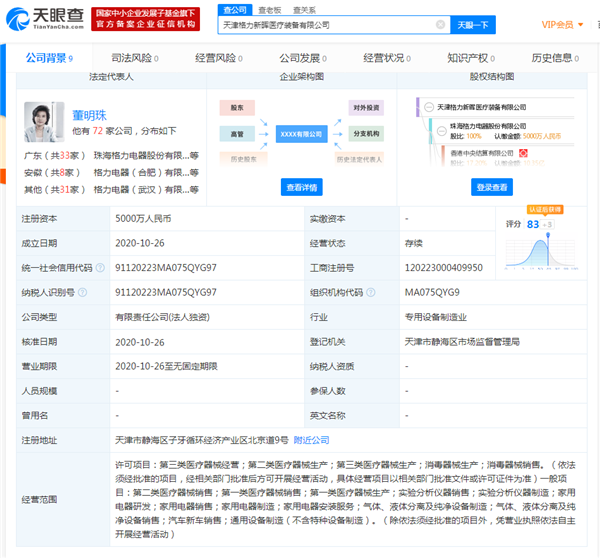Open the VIP会员 dropdown
The height and width of the screenshot is (558, 600).
click(558, 24)
